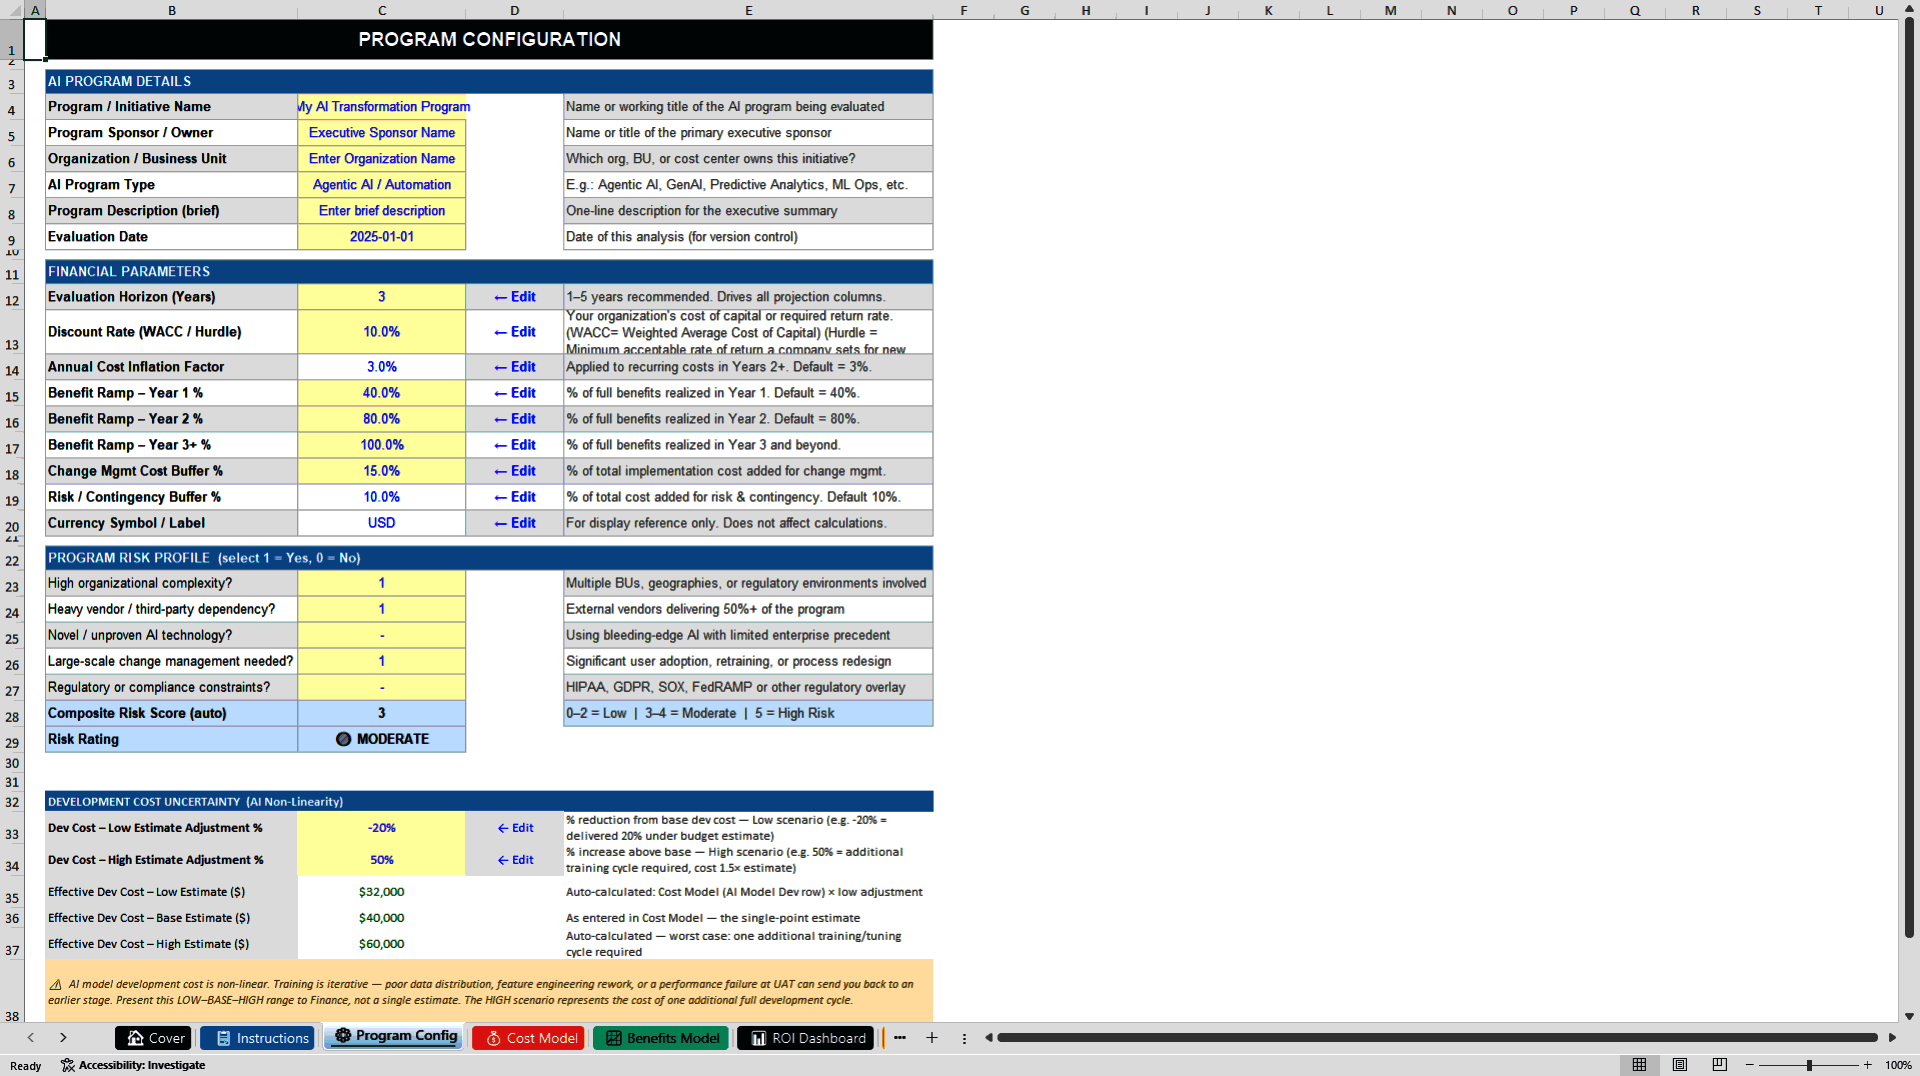
Task: Click Edit link for Risk Contingency Buffer
Action: click(x=515, y=497)
